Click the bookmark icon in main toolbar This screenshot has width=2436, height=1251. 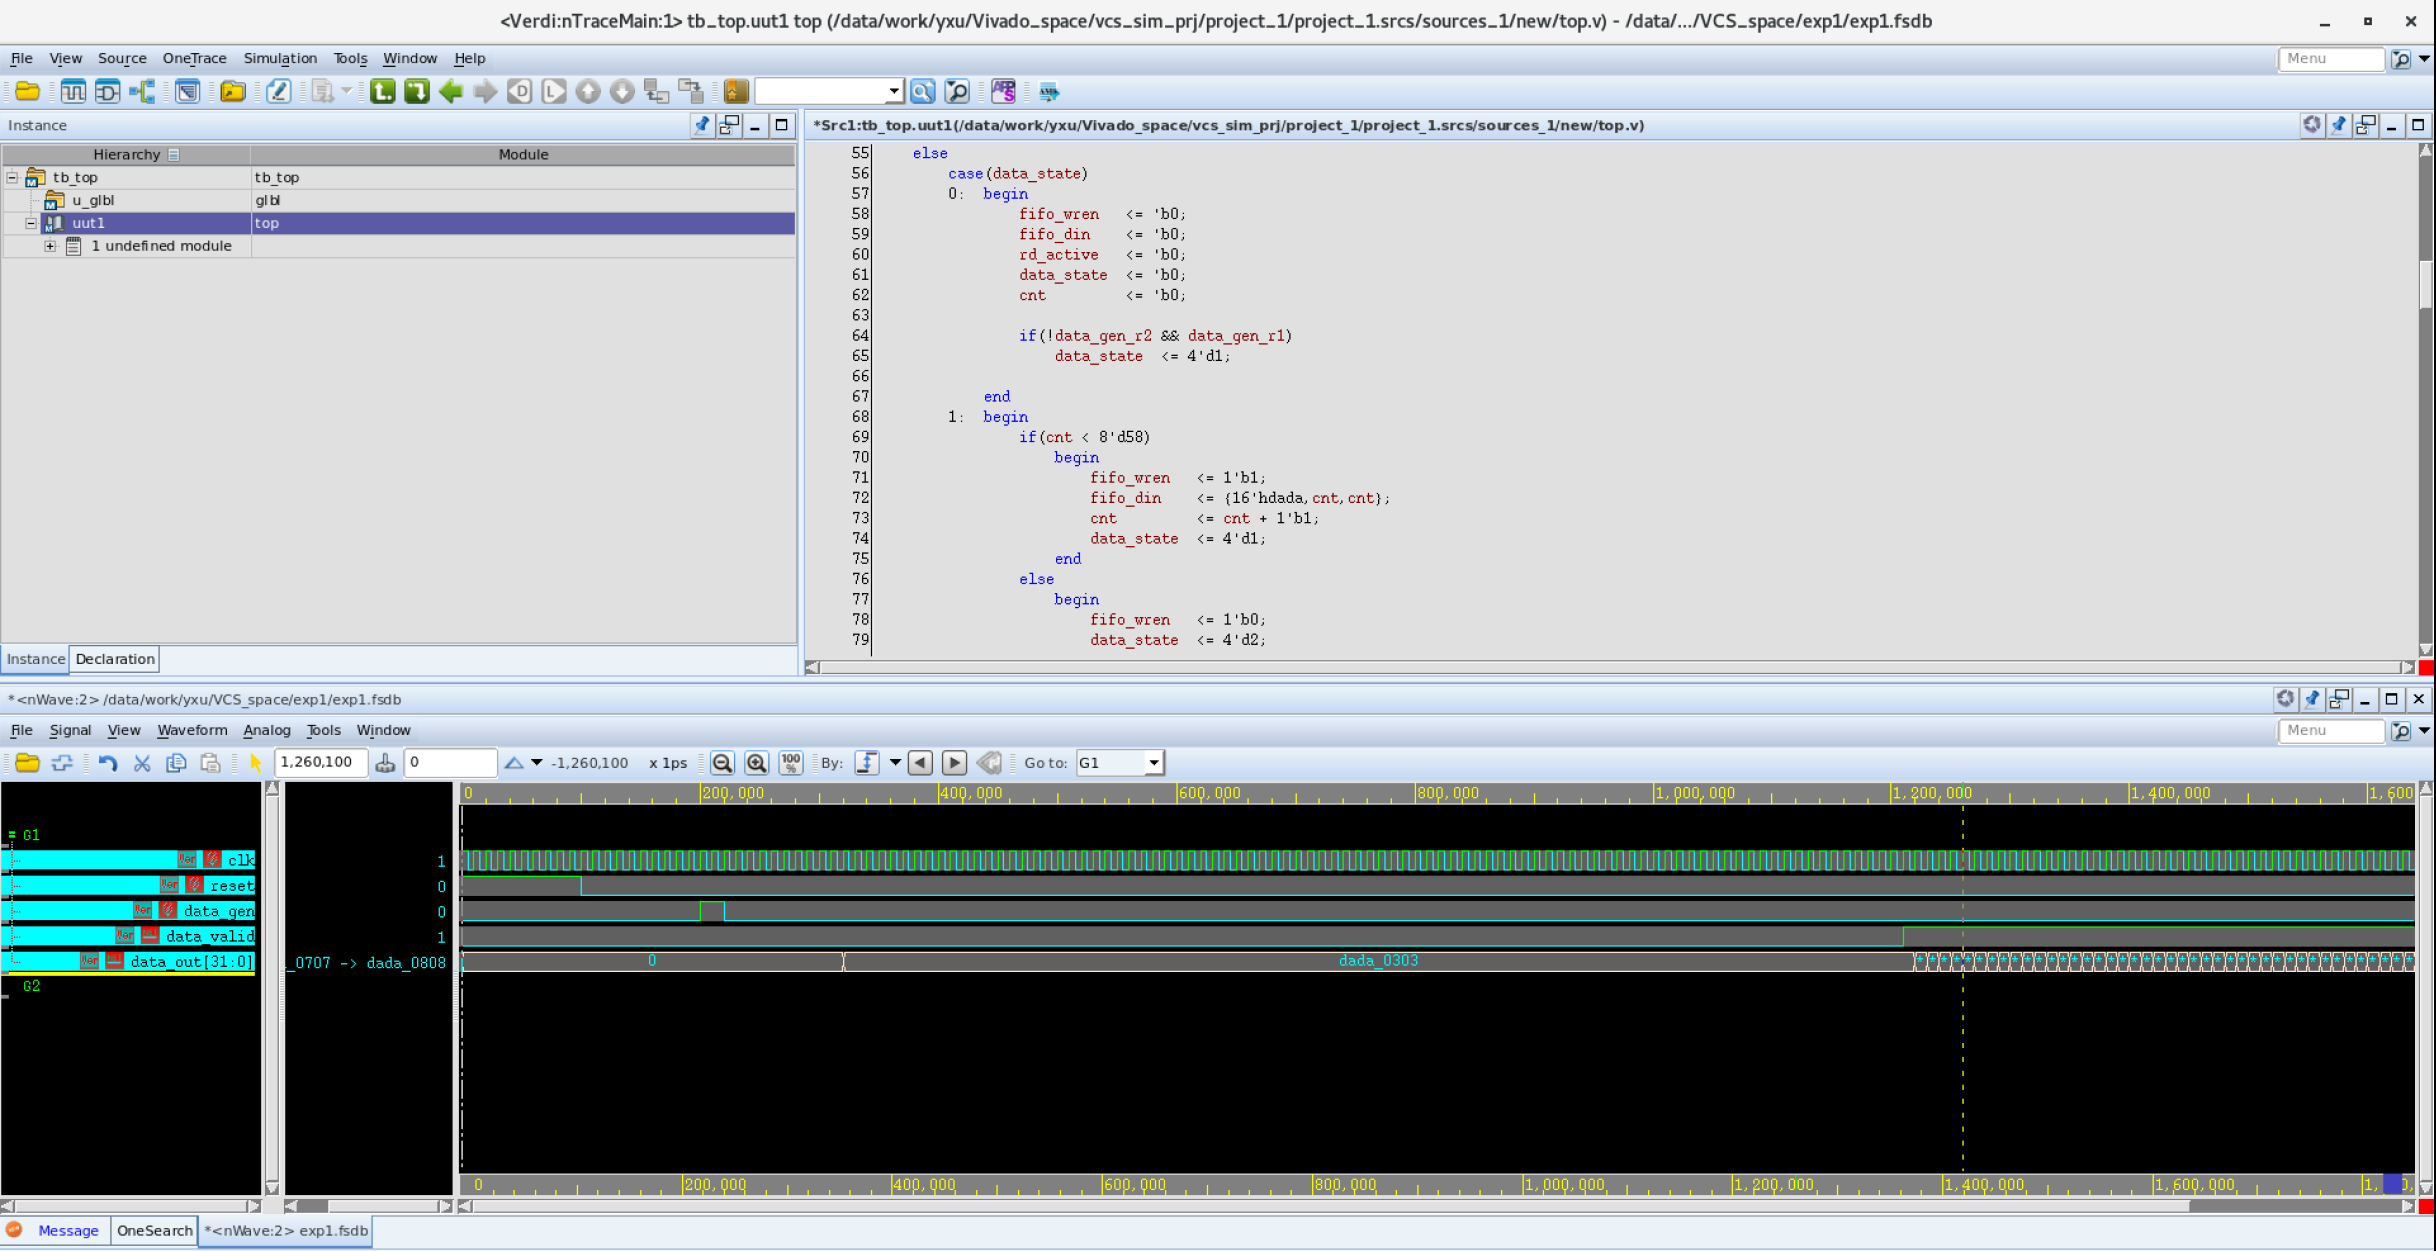click(736, 92)
